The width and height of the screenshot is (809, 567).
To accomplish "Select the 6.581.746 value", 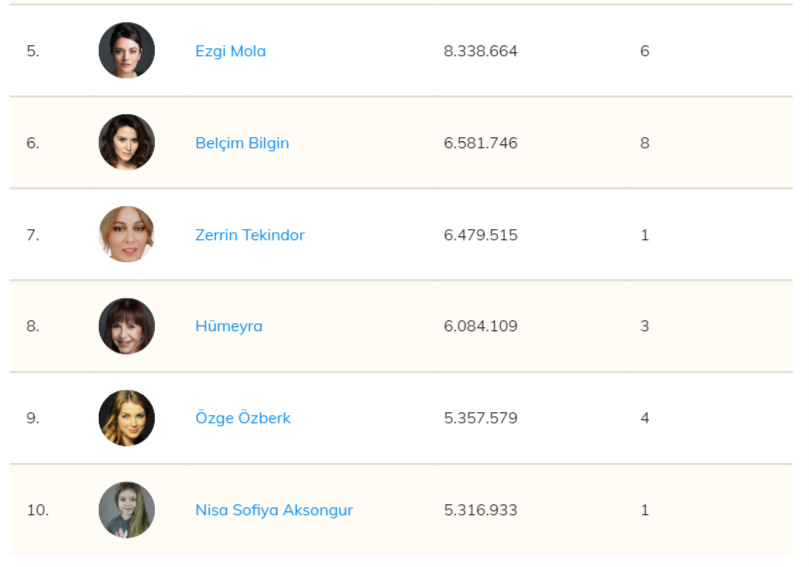I will 481,143.
